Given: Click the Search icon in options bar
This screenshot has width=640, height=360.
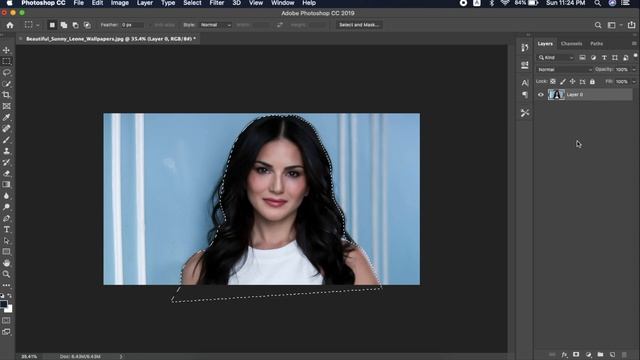Looking at the screenshot, I should pyautogui.click(x=598, y=25).
